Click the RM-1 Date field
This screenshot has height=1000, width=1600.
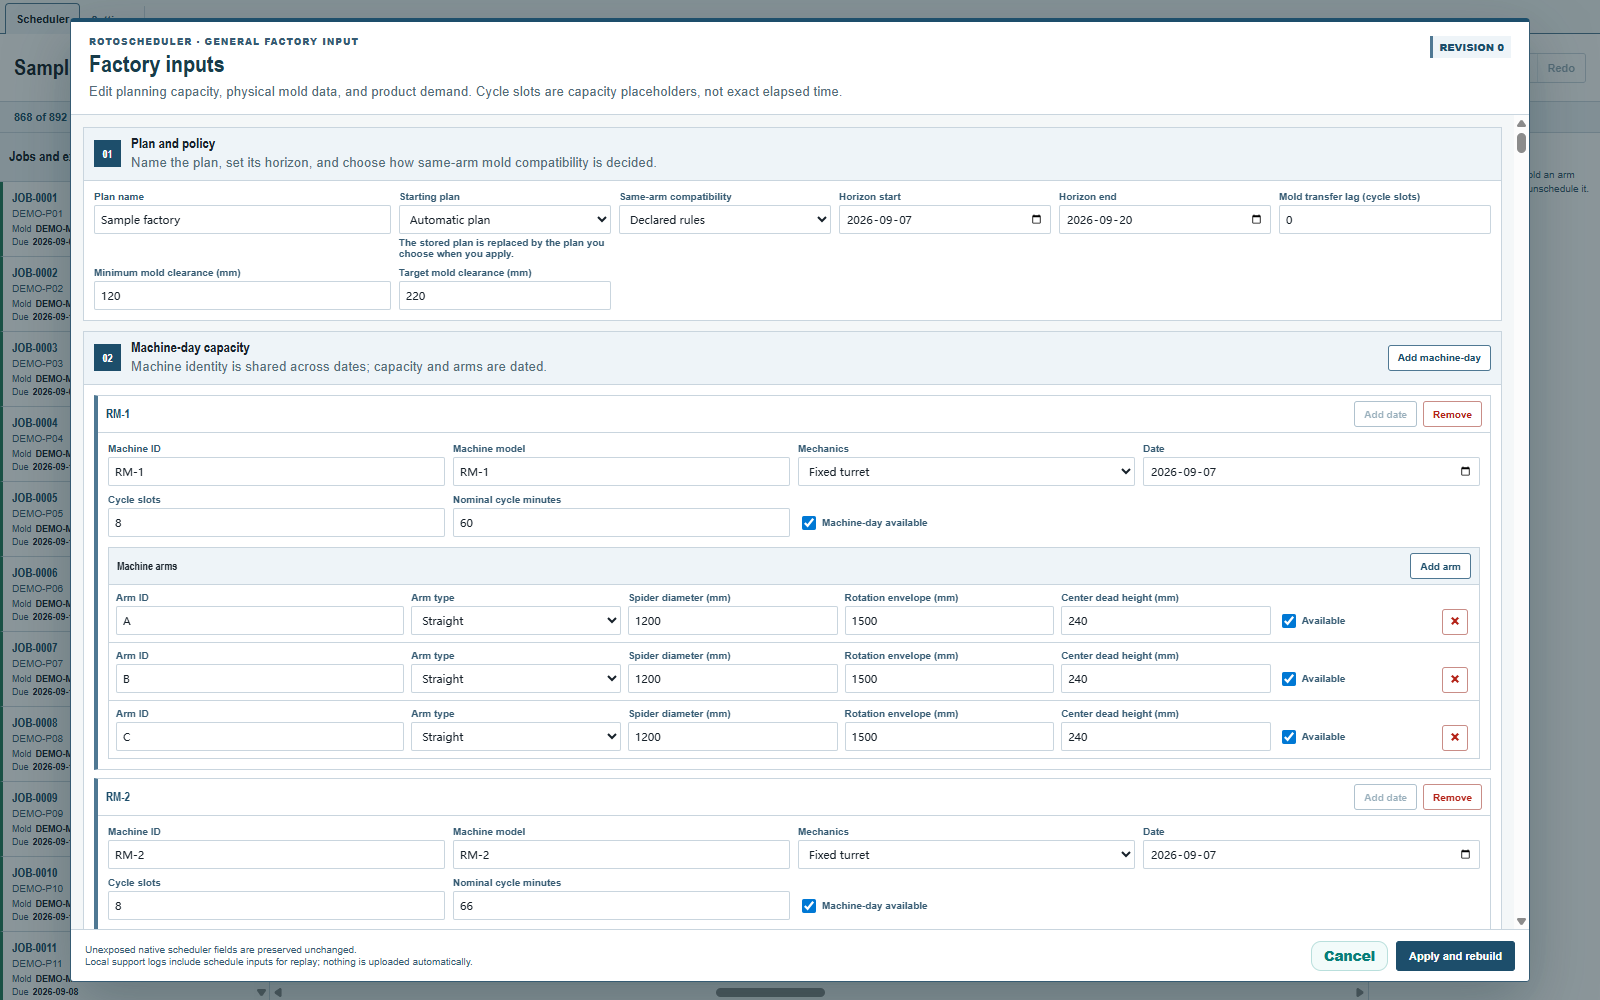tap(1311, 472)
